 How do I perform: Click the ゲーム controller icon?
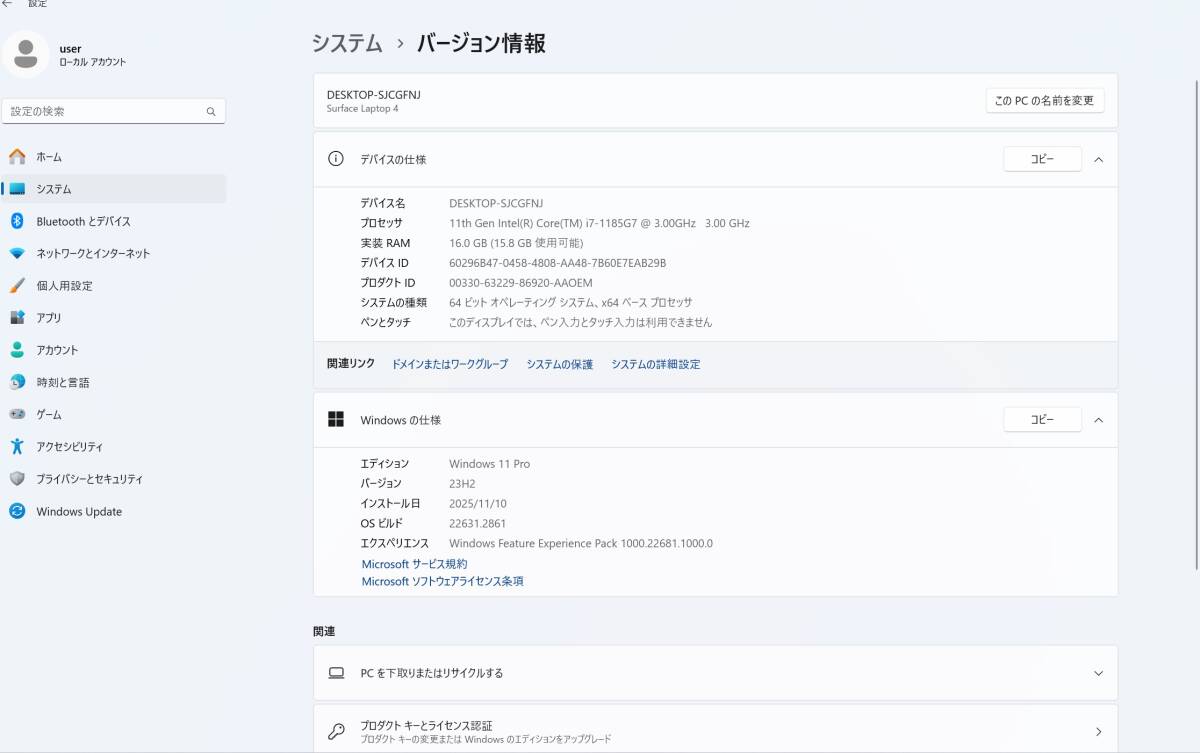coord(17,414)
